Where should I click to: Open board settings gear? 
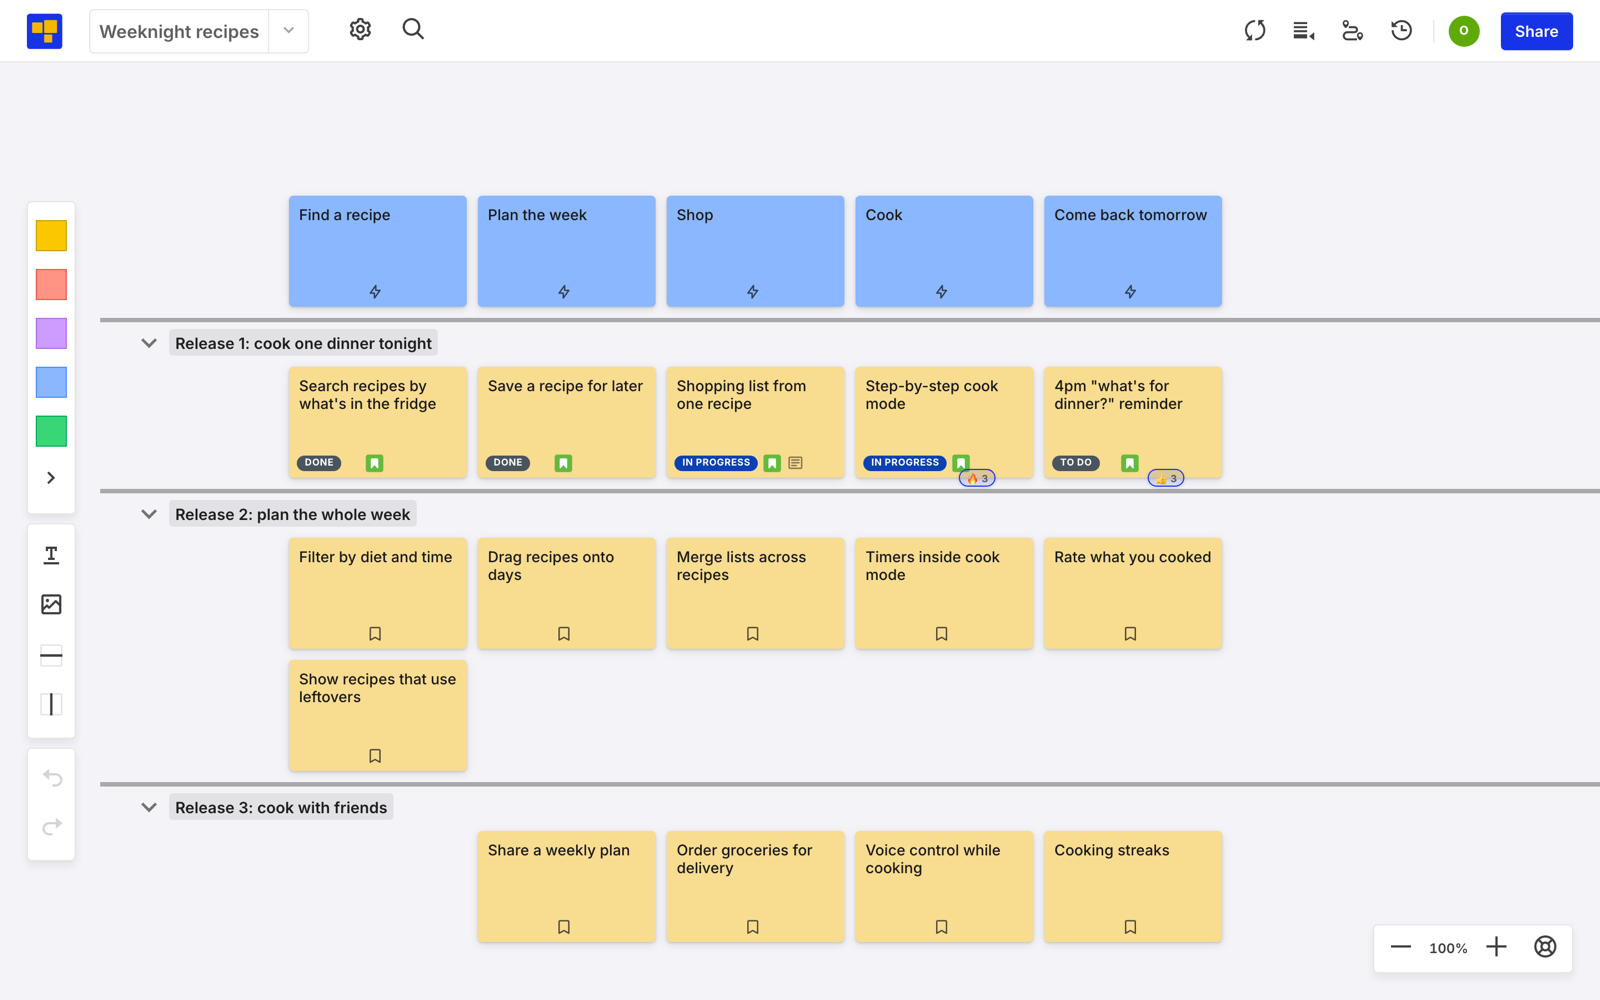pos(360,30)
